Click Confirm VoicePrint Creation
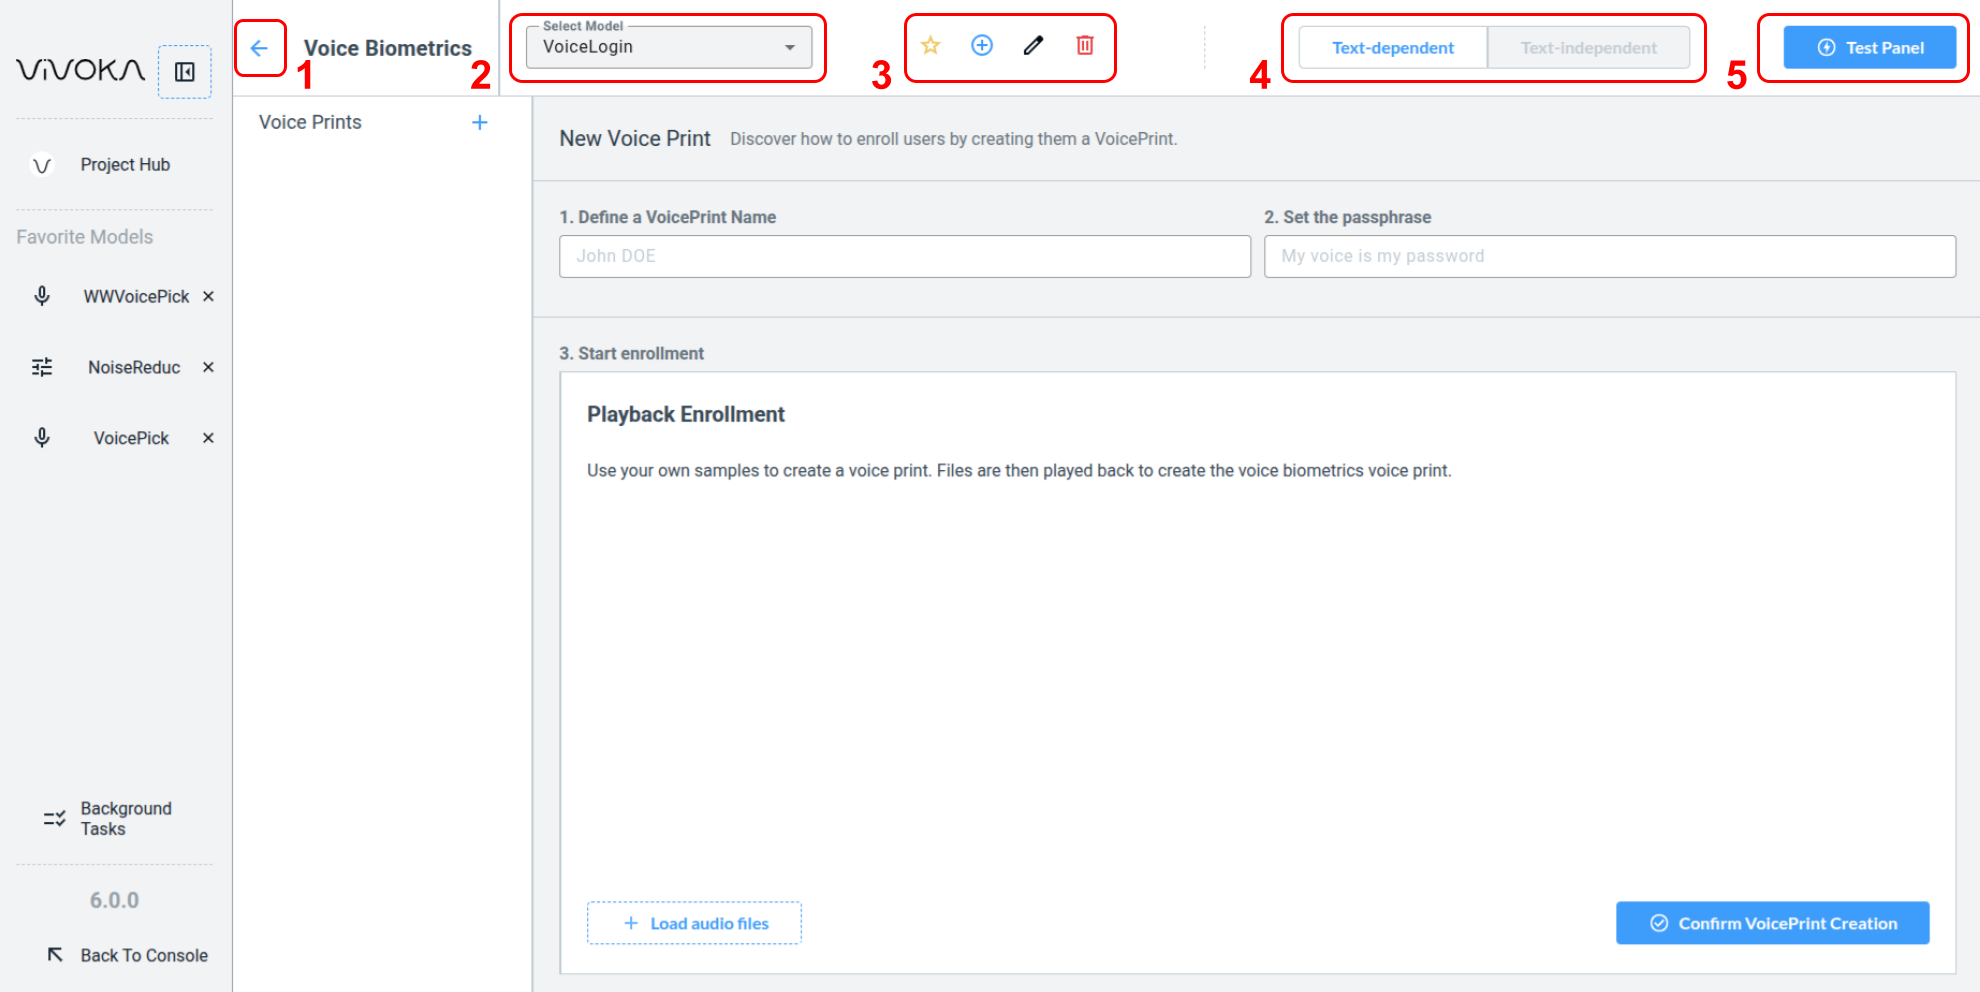Image resolution: width=1980 pixels, height=992 pixels. click(1772, 923)
